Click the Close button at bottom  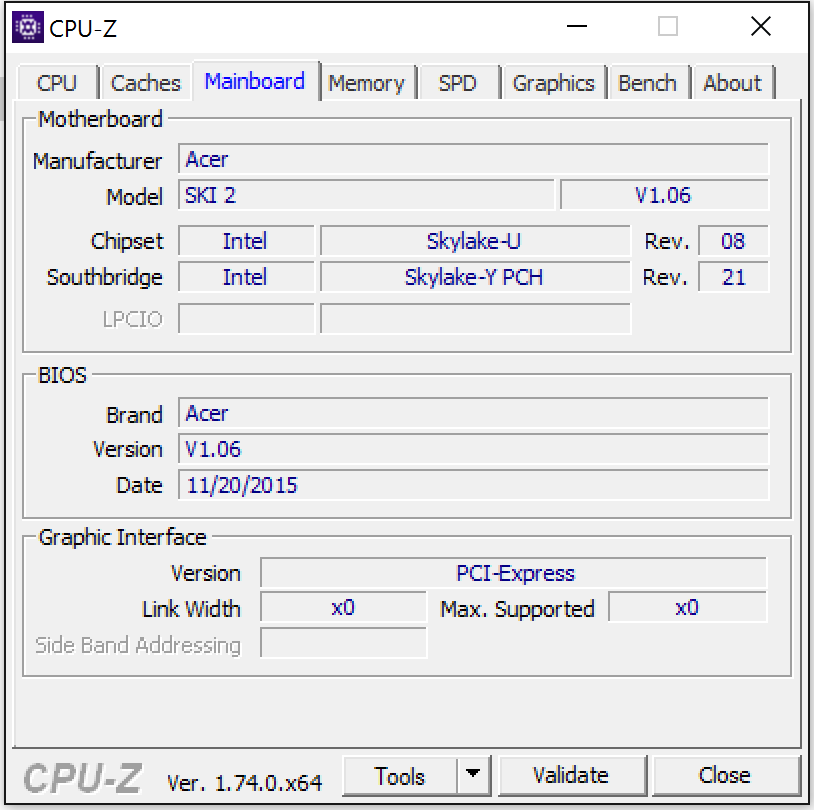725,775
